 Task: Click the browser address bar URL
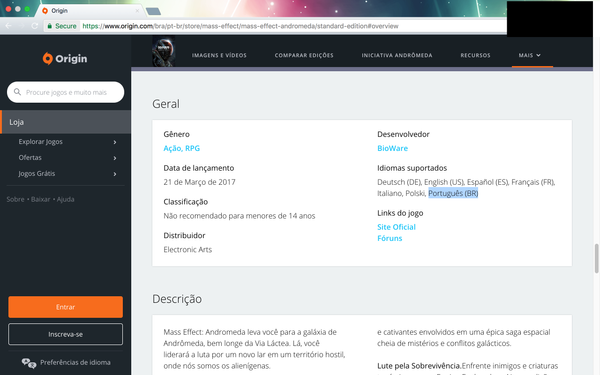click(x=240, y=26)
